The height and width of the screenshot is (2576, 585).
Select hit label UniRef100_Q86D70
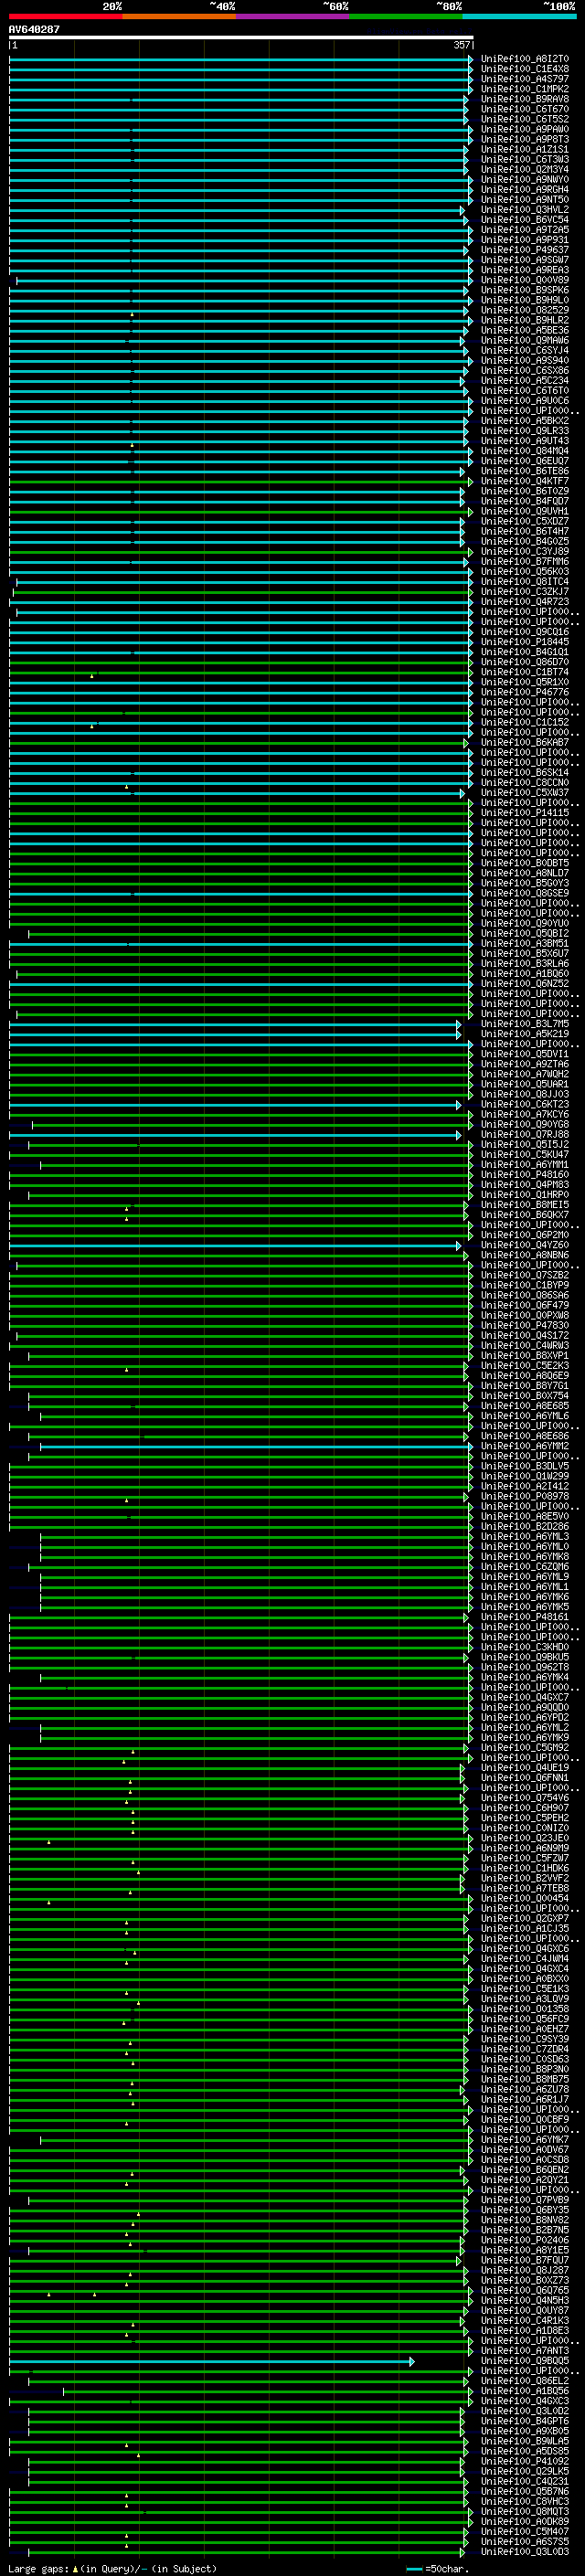525,662
